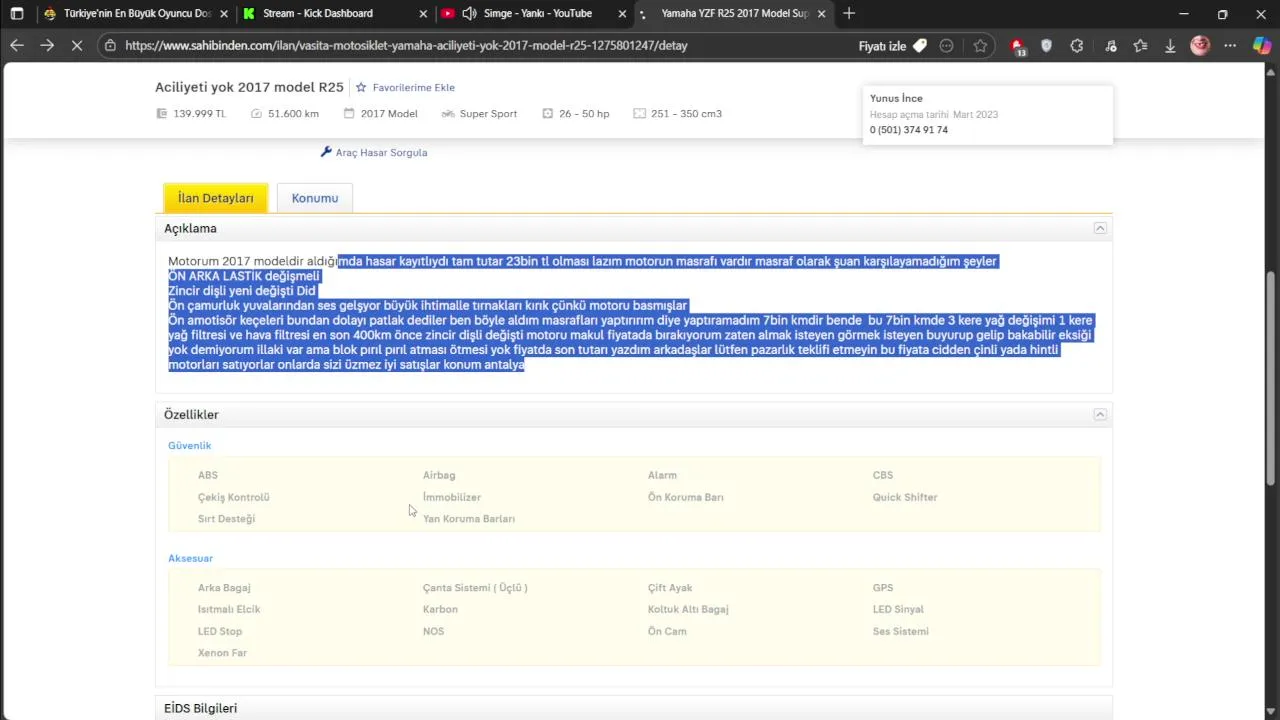Click the Favorilerime Ekle link
Screen dimensions: 1280x720
pyautogui.click(x=413, y=87)
